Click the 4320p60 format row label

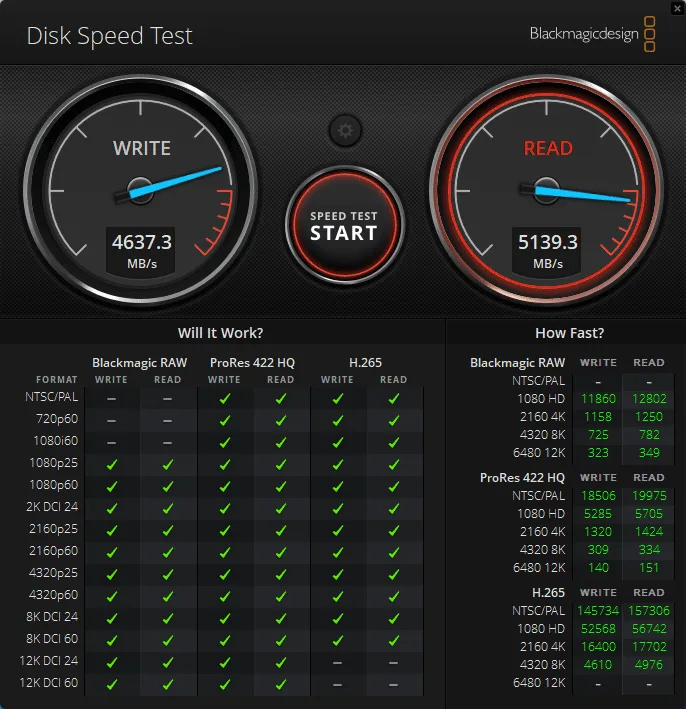pyautogui.click(x=53, y=595)
